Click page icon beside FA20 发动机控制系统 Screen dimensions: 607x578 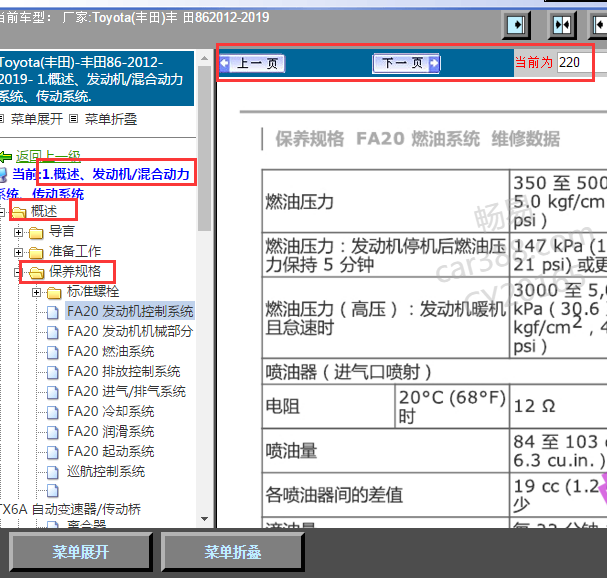53,312
